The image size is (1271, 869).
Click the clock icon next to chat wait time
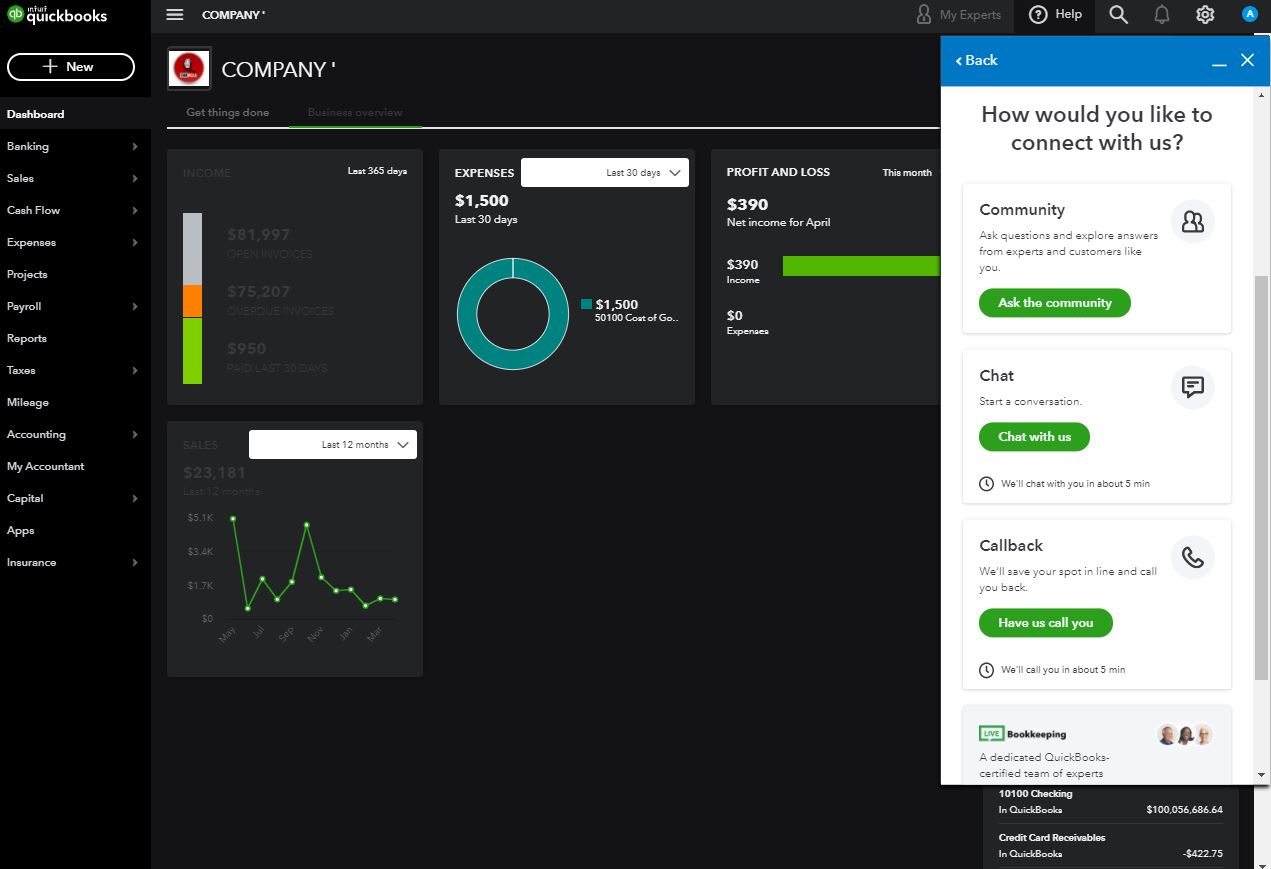click(x=987, y=483)
